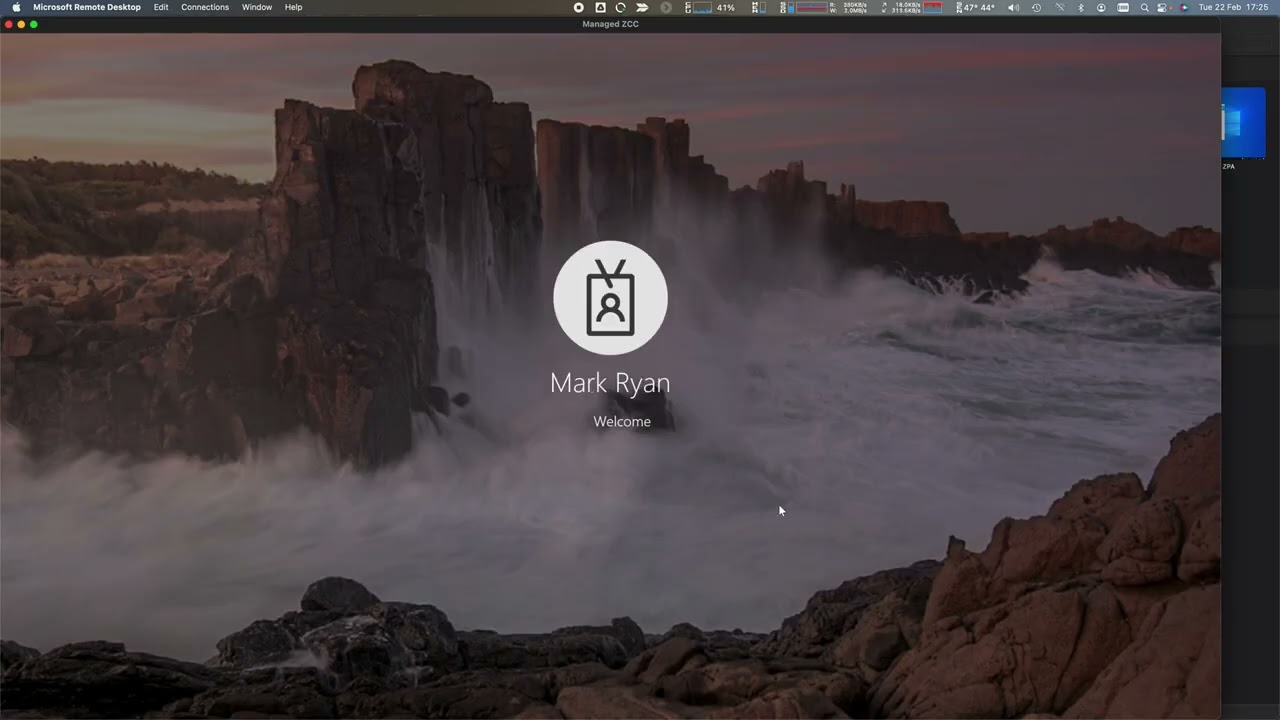Click the user account circle icon in menu bar
Screen dimensions: 1280x720
point(1101,7)
